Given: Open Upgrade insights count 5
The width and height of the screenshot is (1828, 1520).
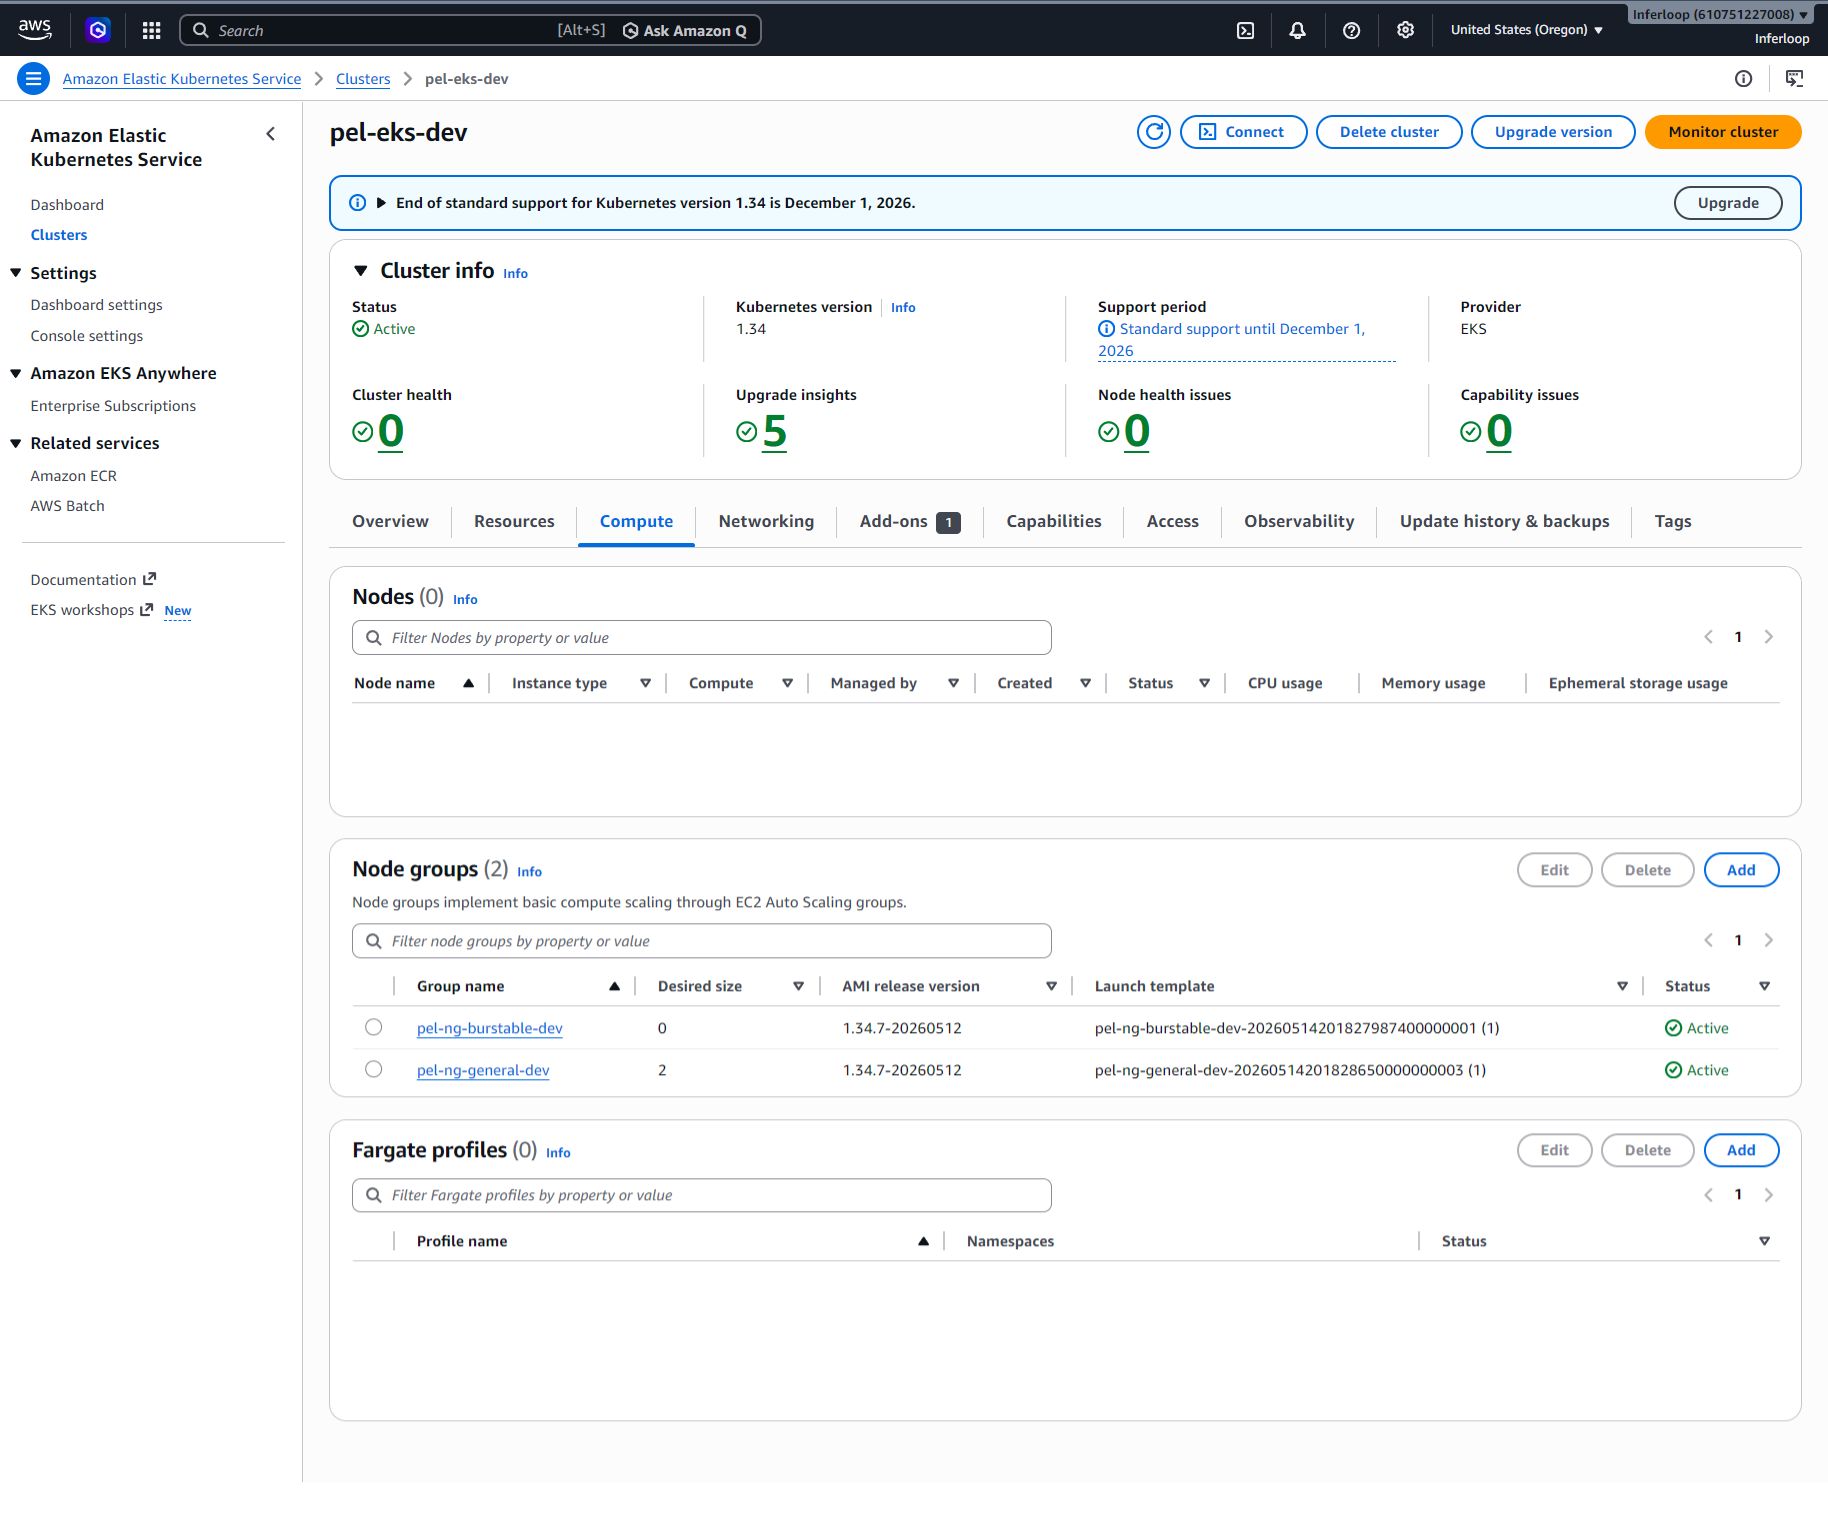Looking at the screenshot, I should (x=775, y=432).
